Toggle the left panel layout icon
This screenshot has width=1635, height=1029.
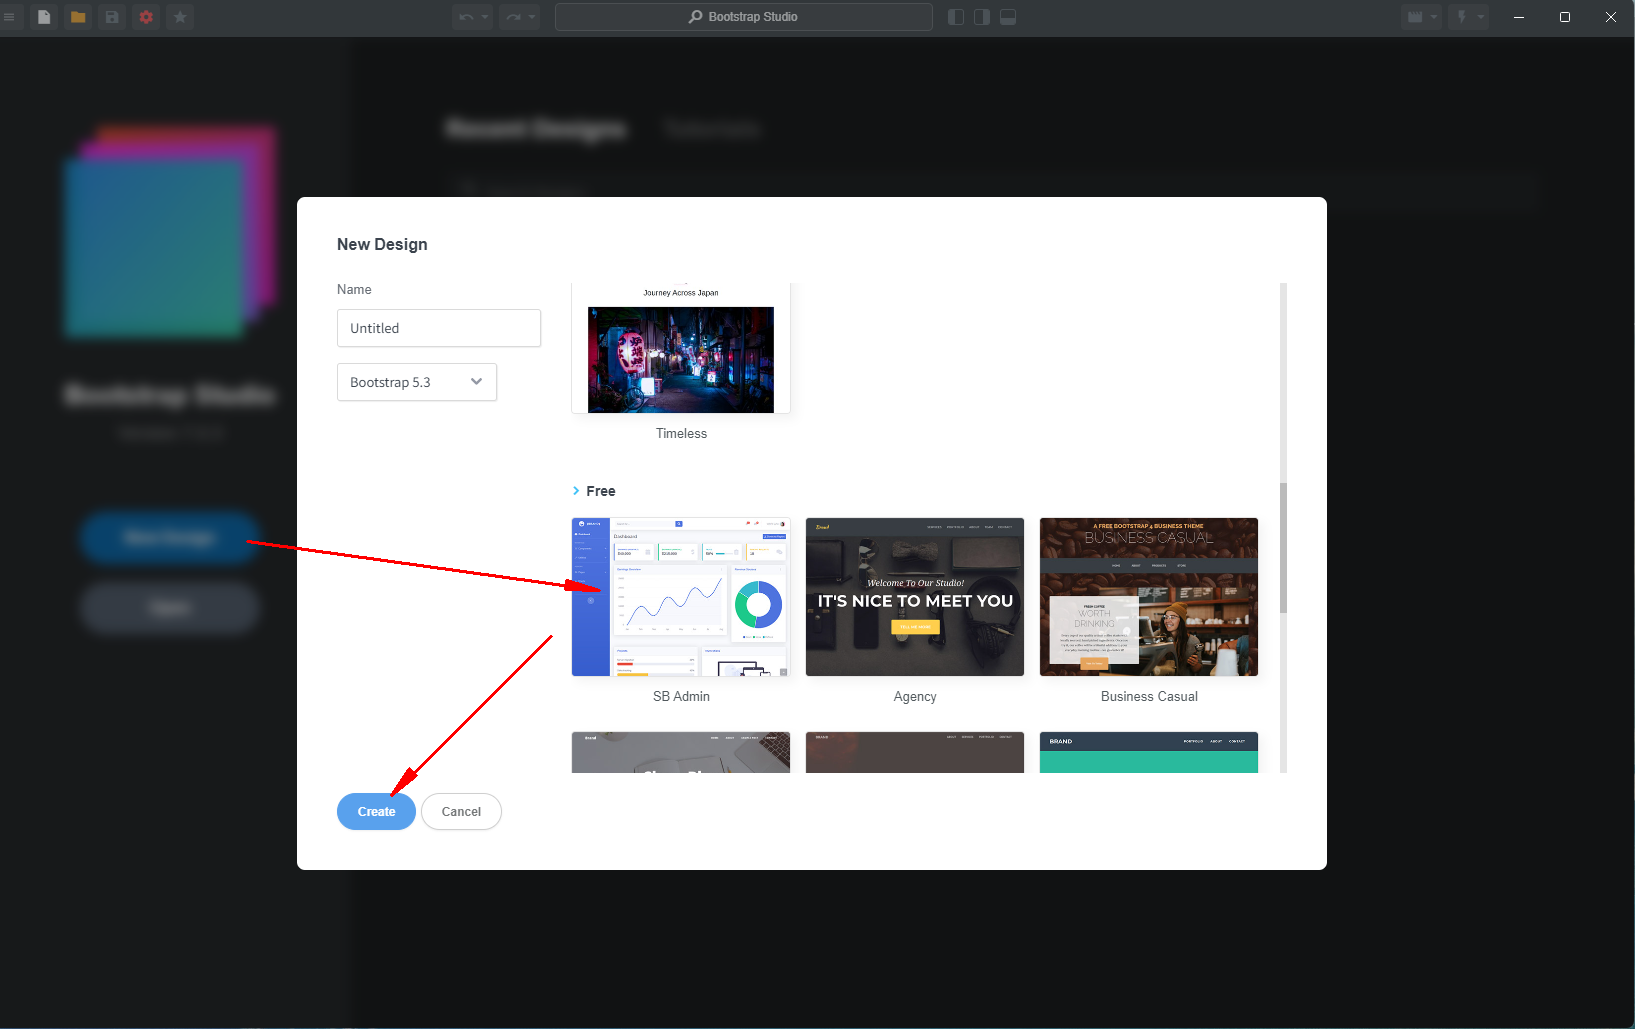(956, 17)
